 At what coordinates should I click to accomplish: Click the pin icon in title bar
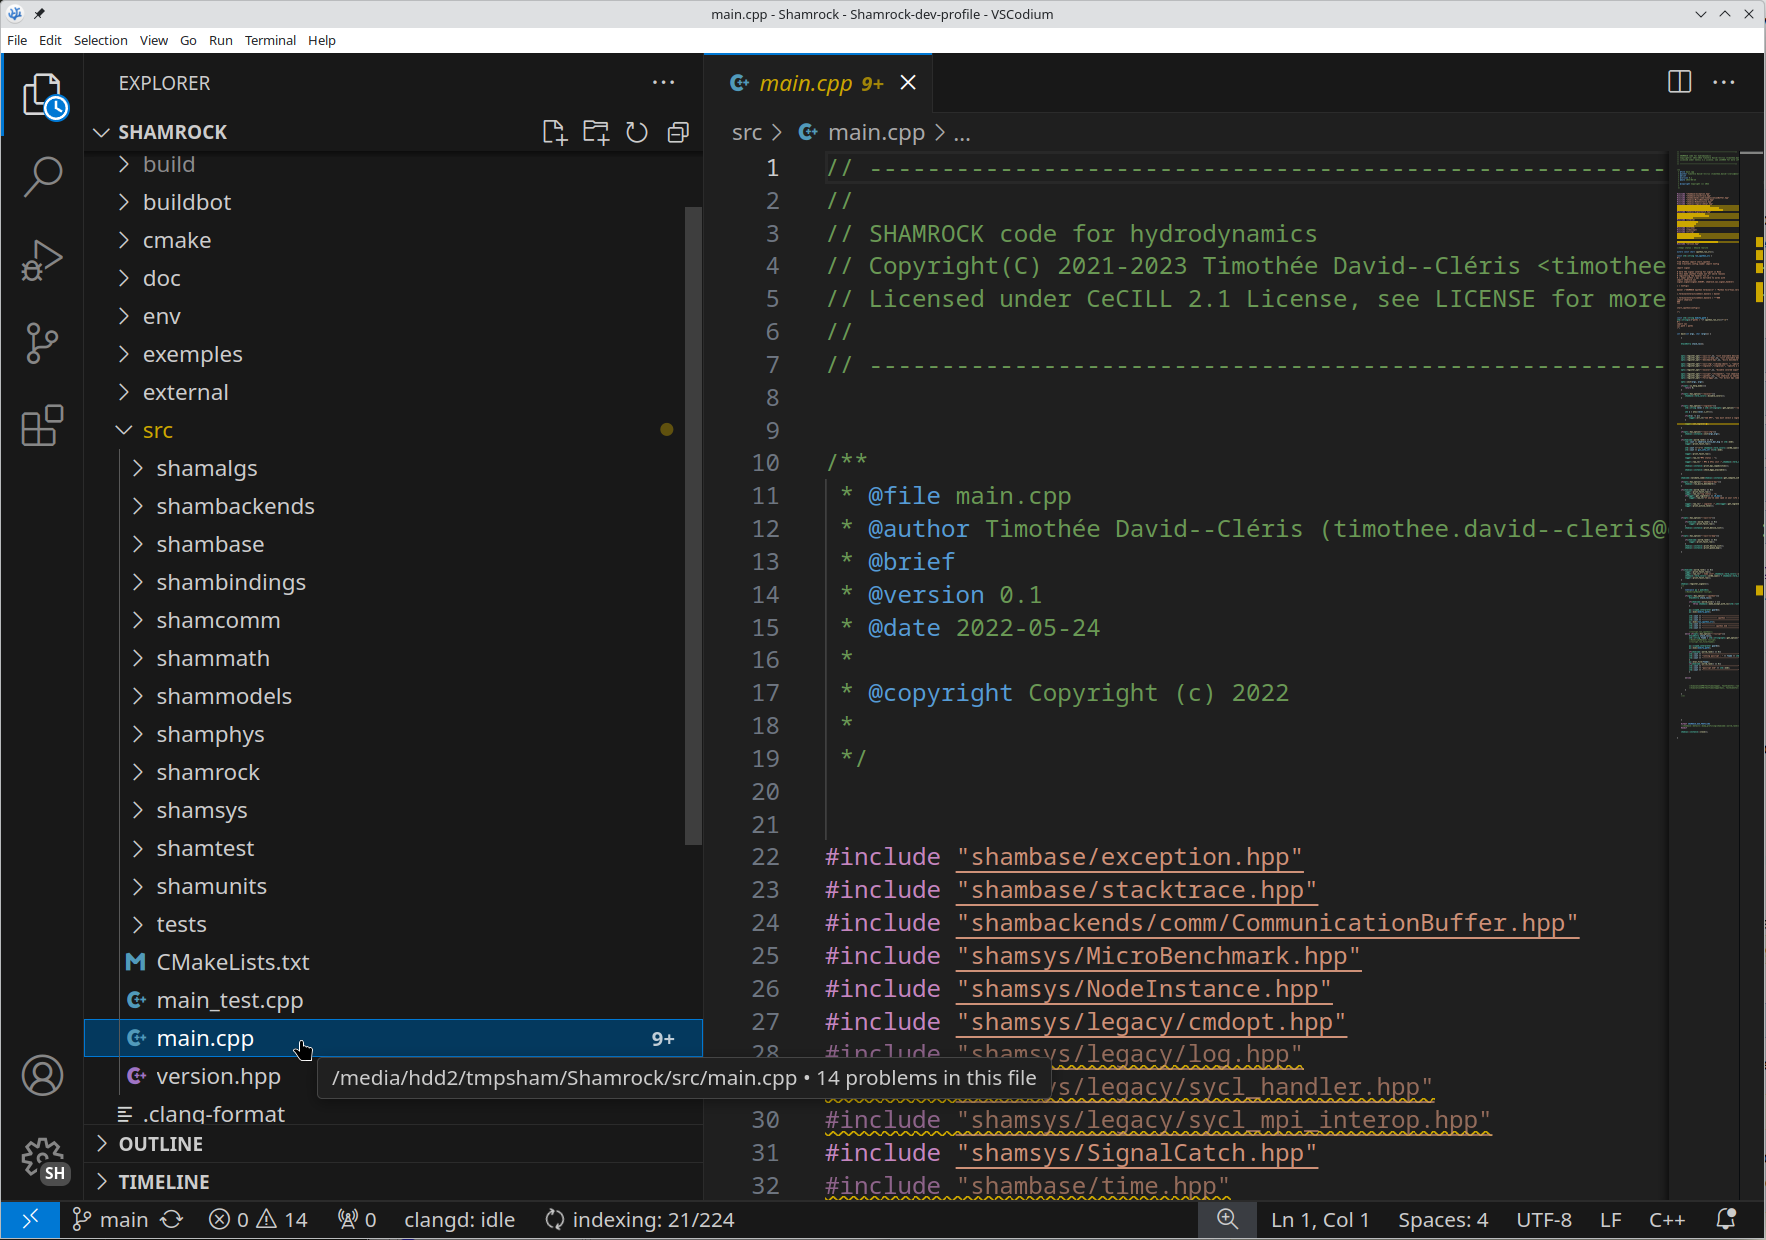click(39, 14)
